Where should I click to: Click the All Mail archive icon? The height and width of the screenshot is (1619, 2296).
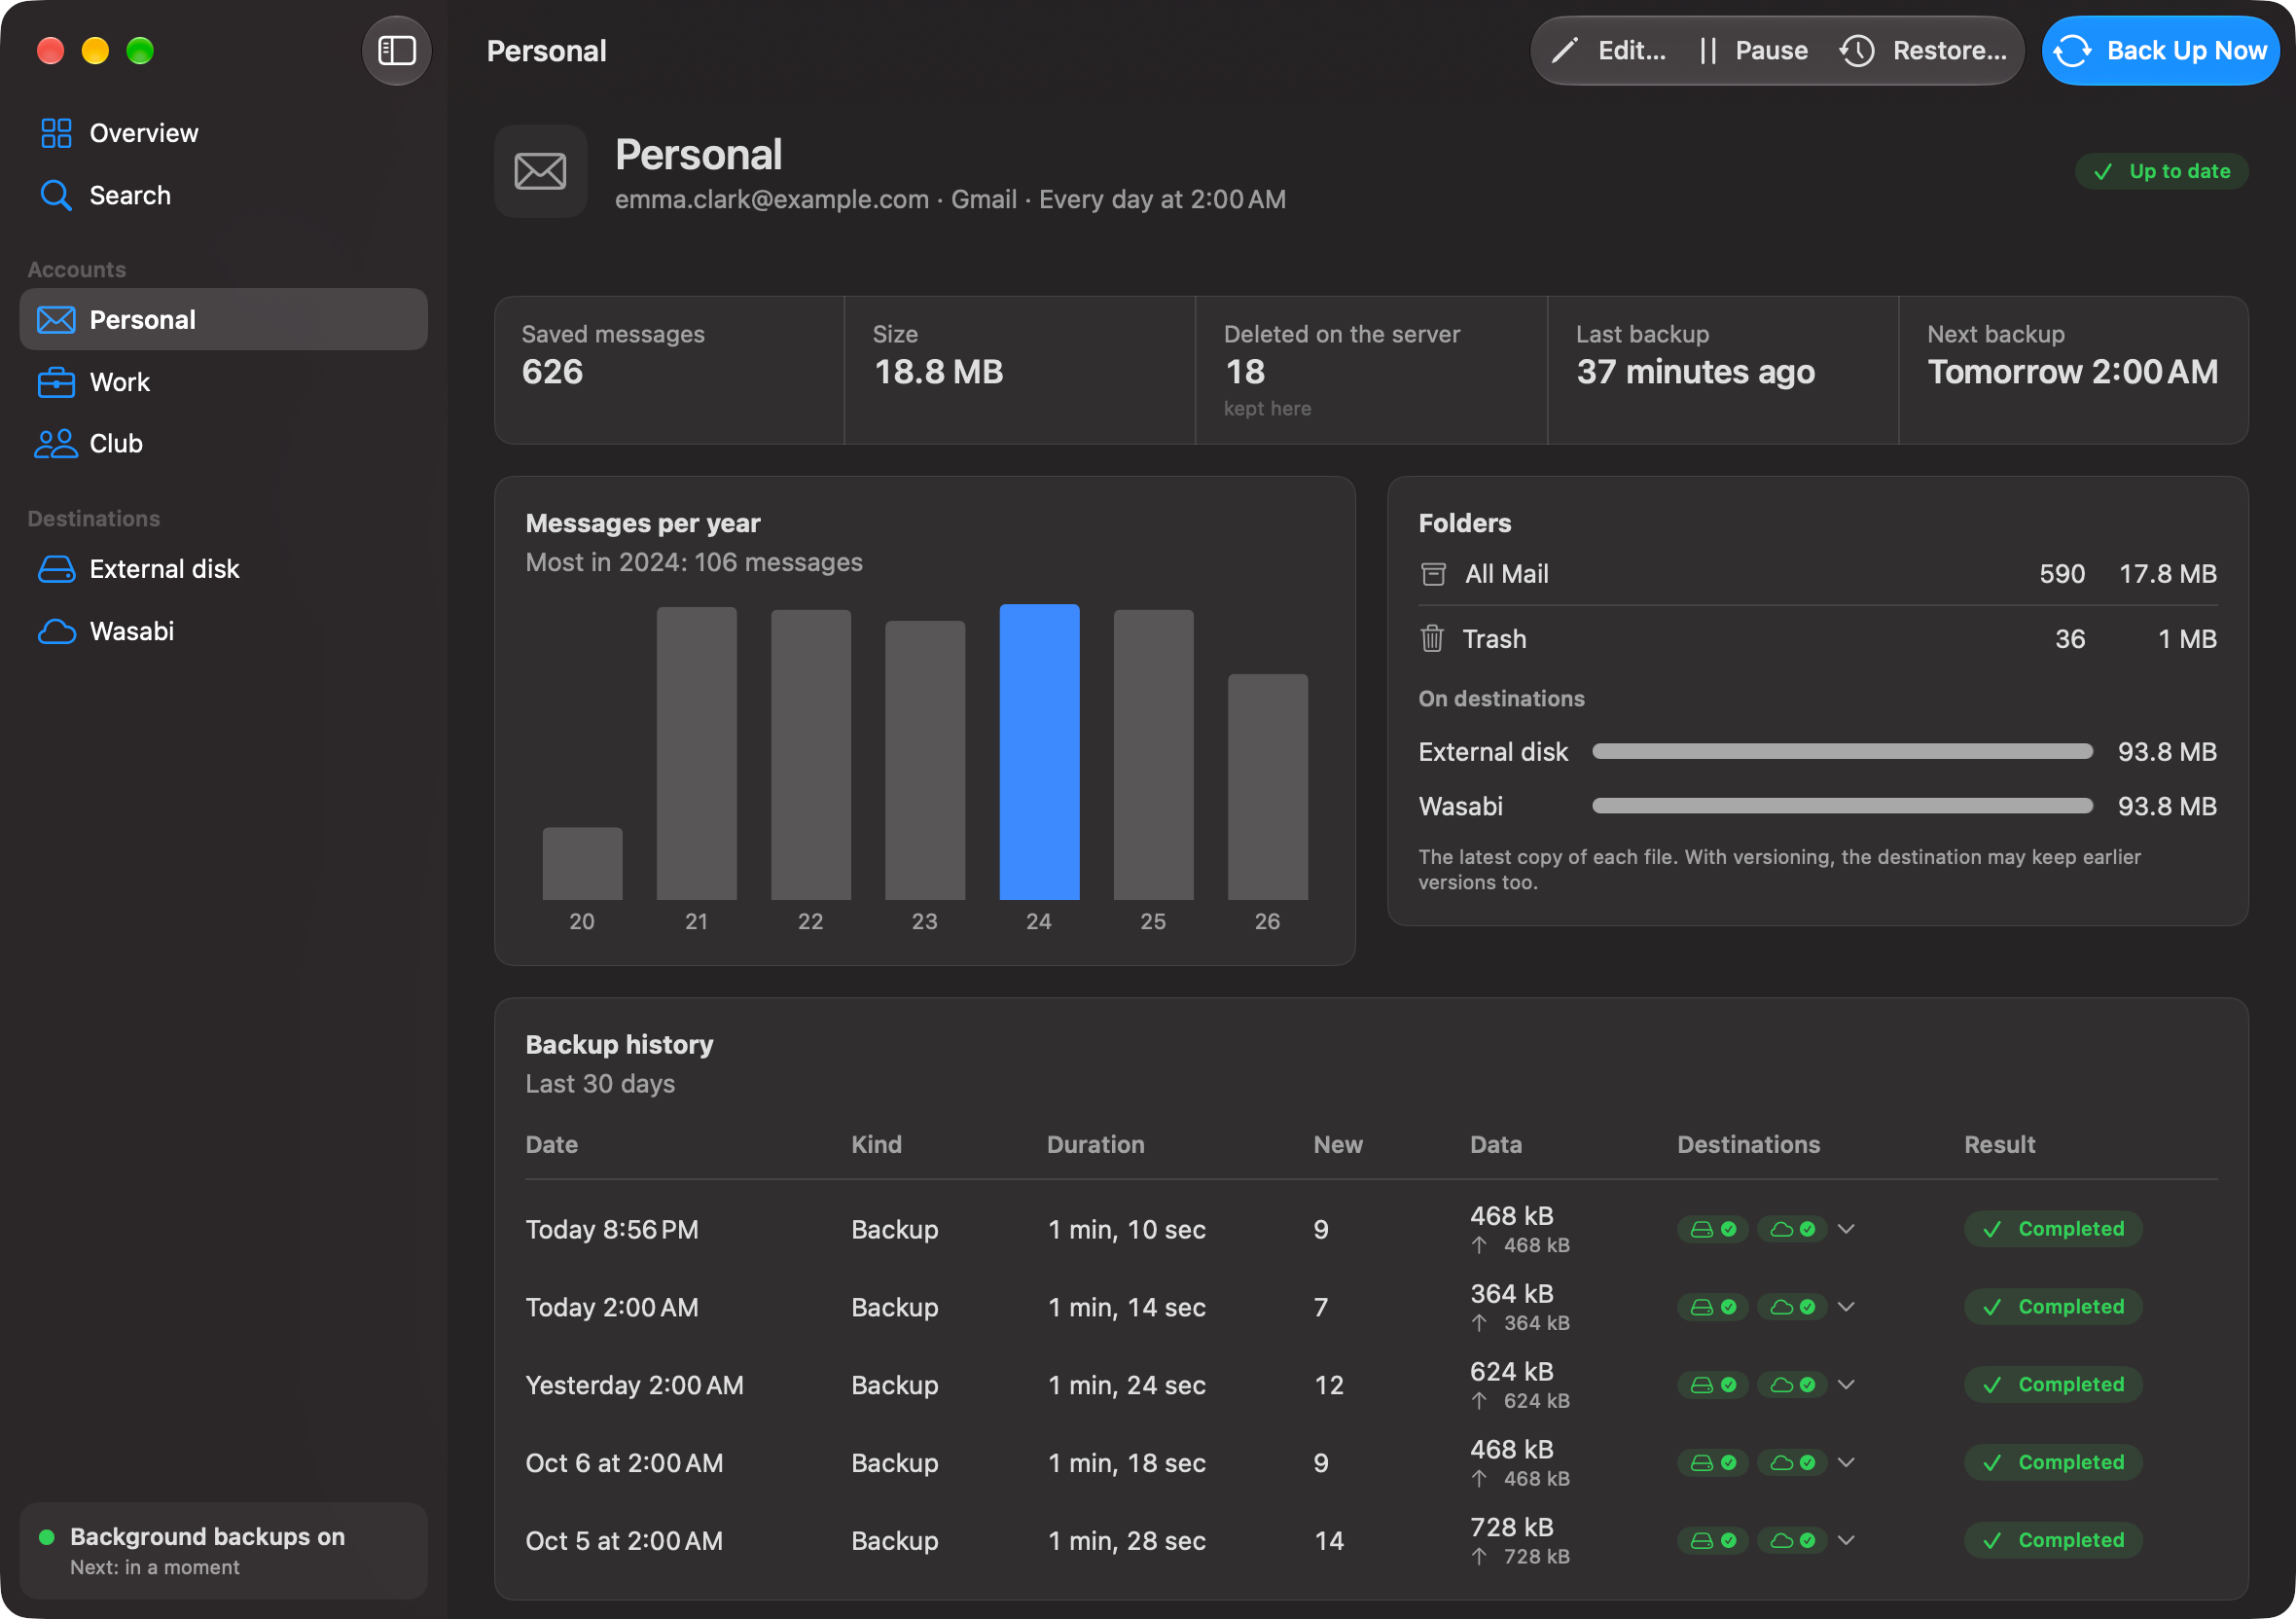point(1433,574)
